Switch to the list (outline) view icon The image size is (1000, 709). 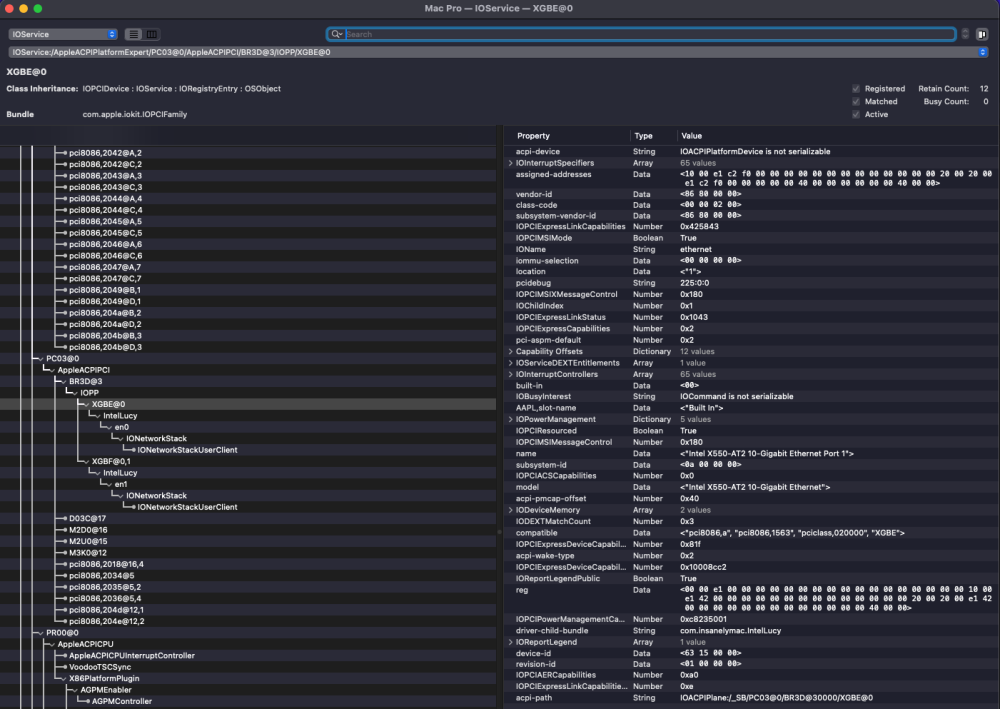[x=133, y=34]
